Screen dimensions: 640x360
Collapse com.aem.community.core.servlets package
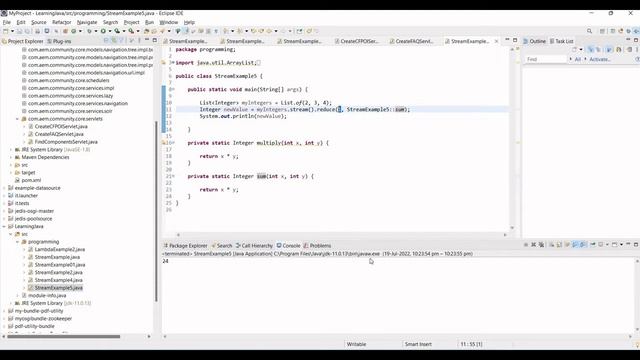pyautogui.click(x=17, y=119)
